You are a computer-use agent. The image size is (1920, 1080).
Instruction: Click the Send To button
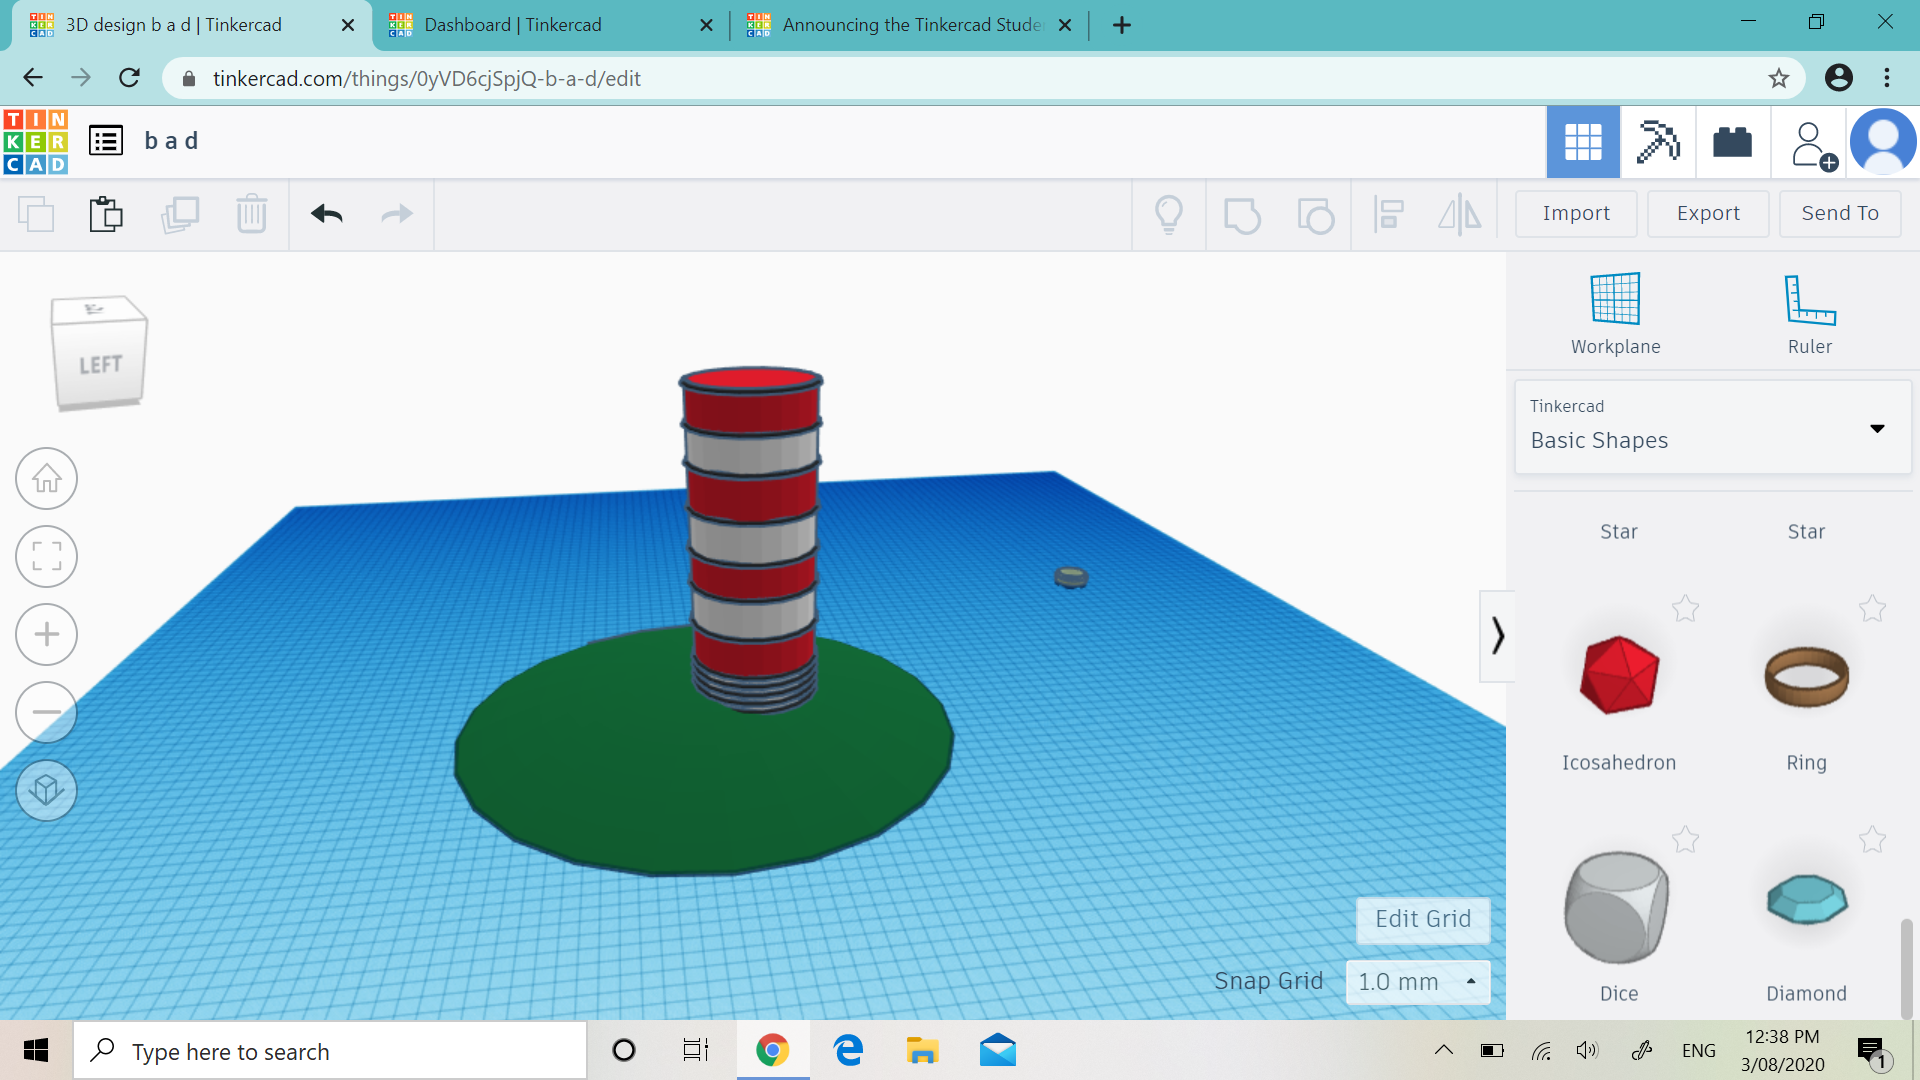1840,214
